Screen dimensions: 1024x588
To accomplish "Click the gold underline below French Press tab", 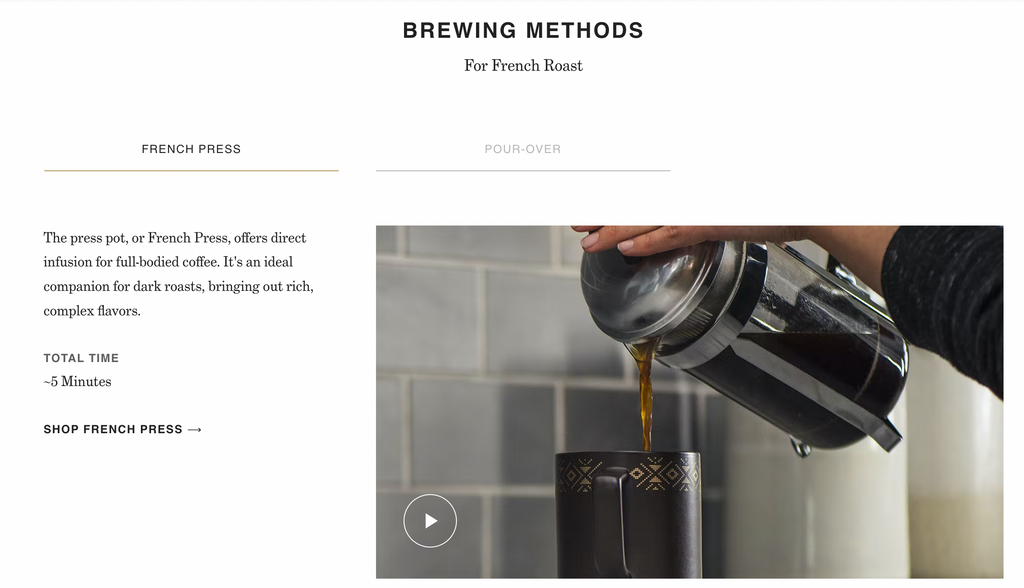I will 191,171.
